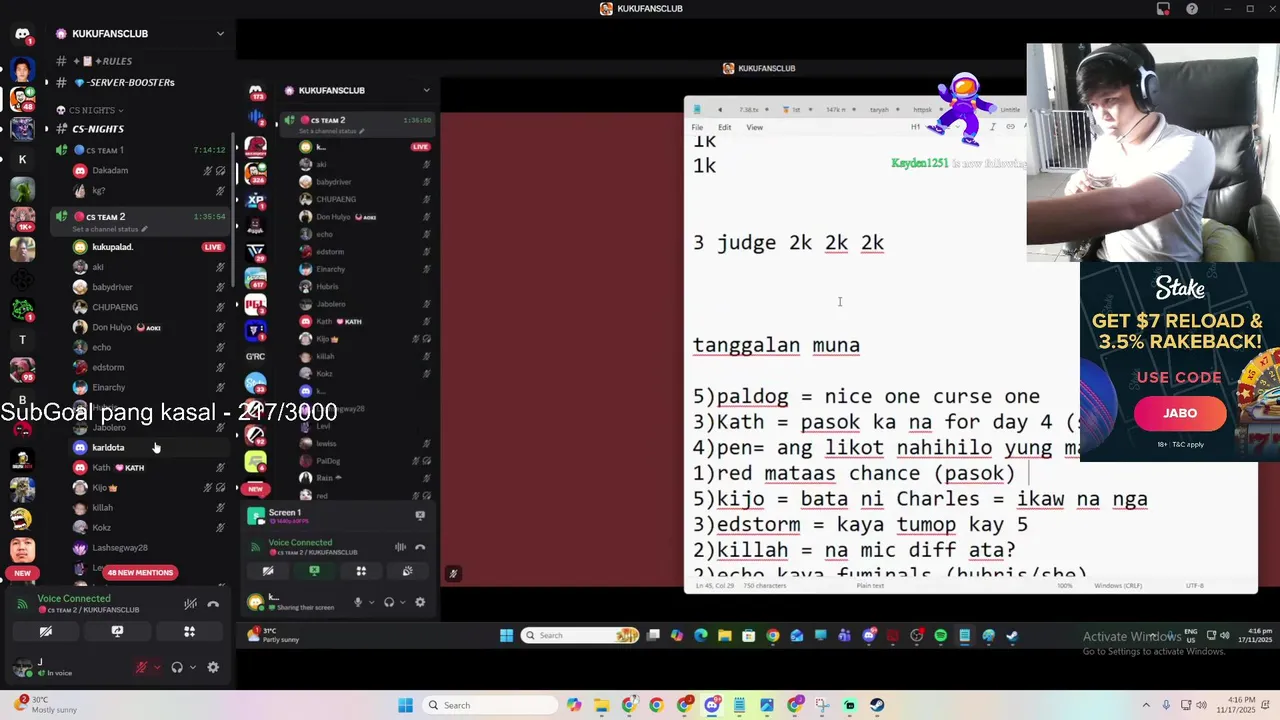
Task: Open View menu in streamed Notepad
Action: (x=755, y=127)
